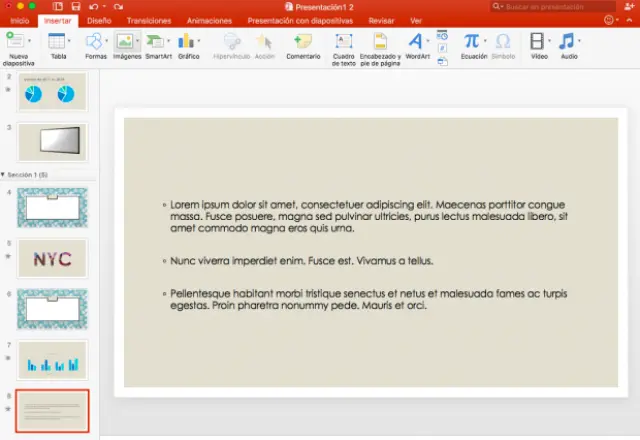Screen dimensions: 640x440
Task: Add a Comentario to the slide
Action: tap(302, 42)
